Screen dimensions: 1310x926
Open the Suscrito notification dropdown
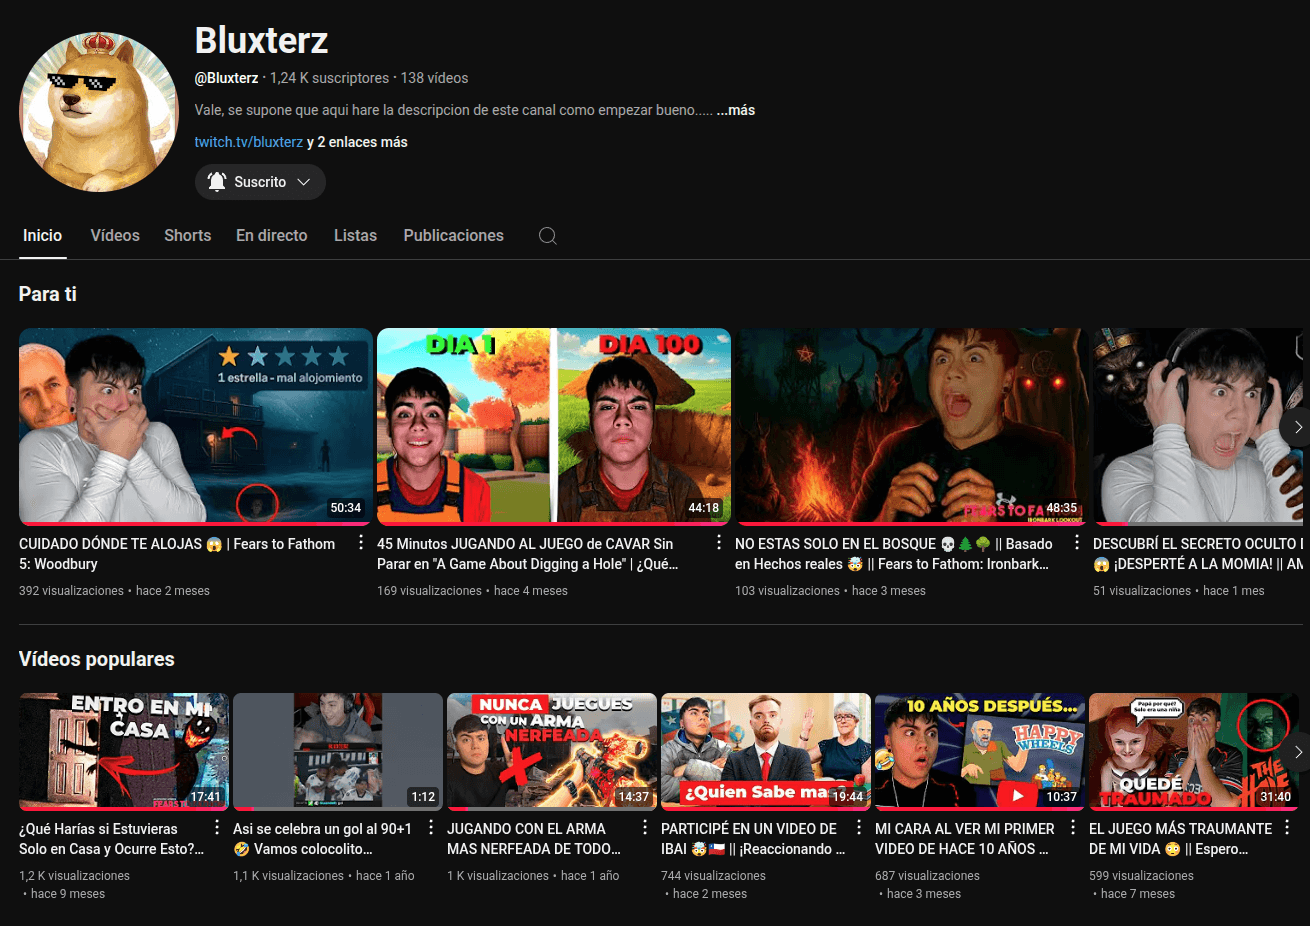tap(260, 182)
